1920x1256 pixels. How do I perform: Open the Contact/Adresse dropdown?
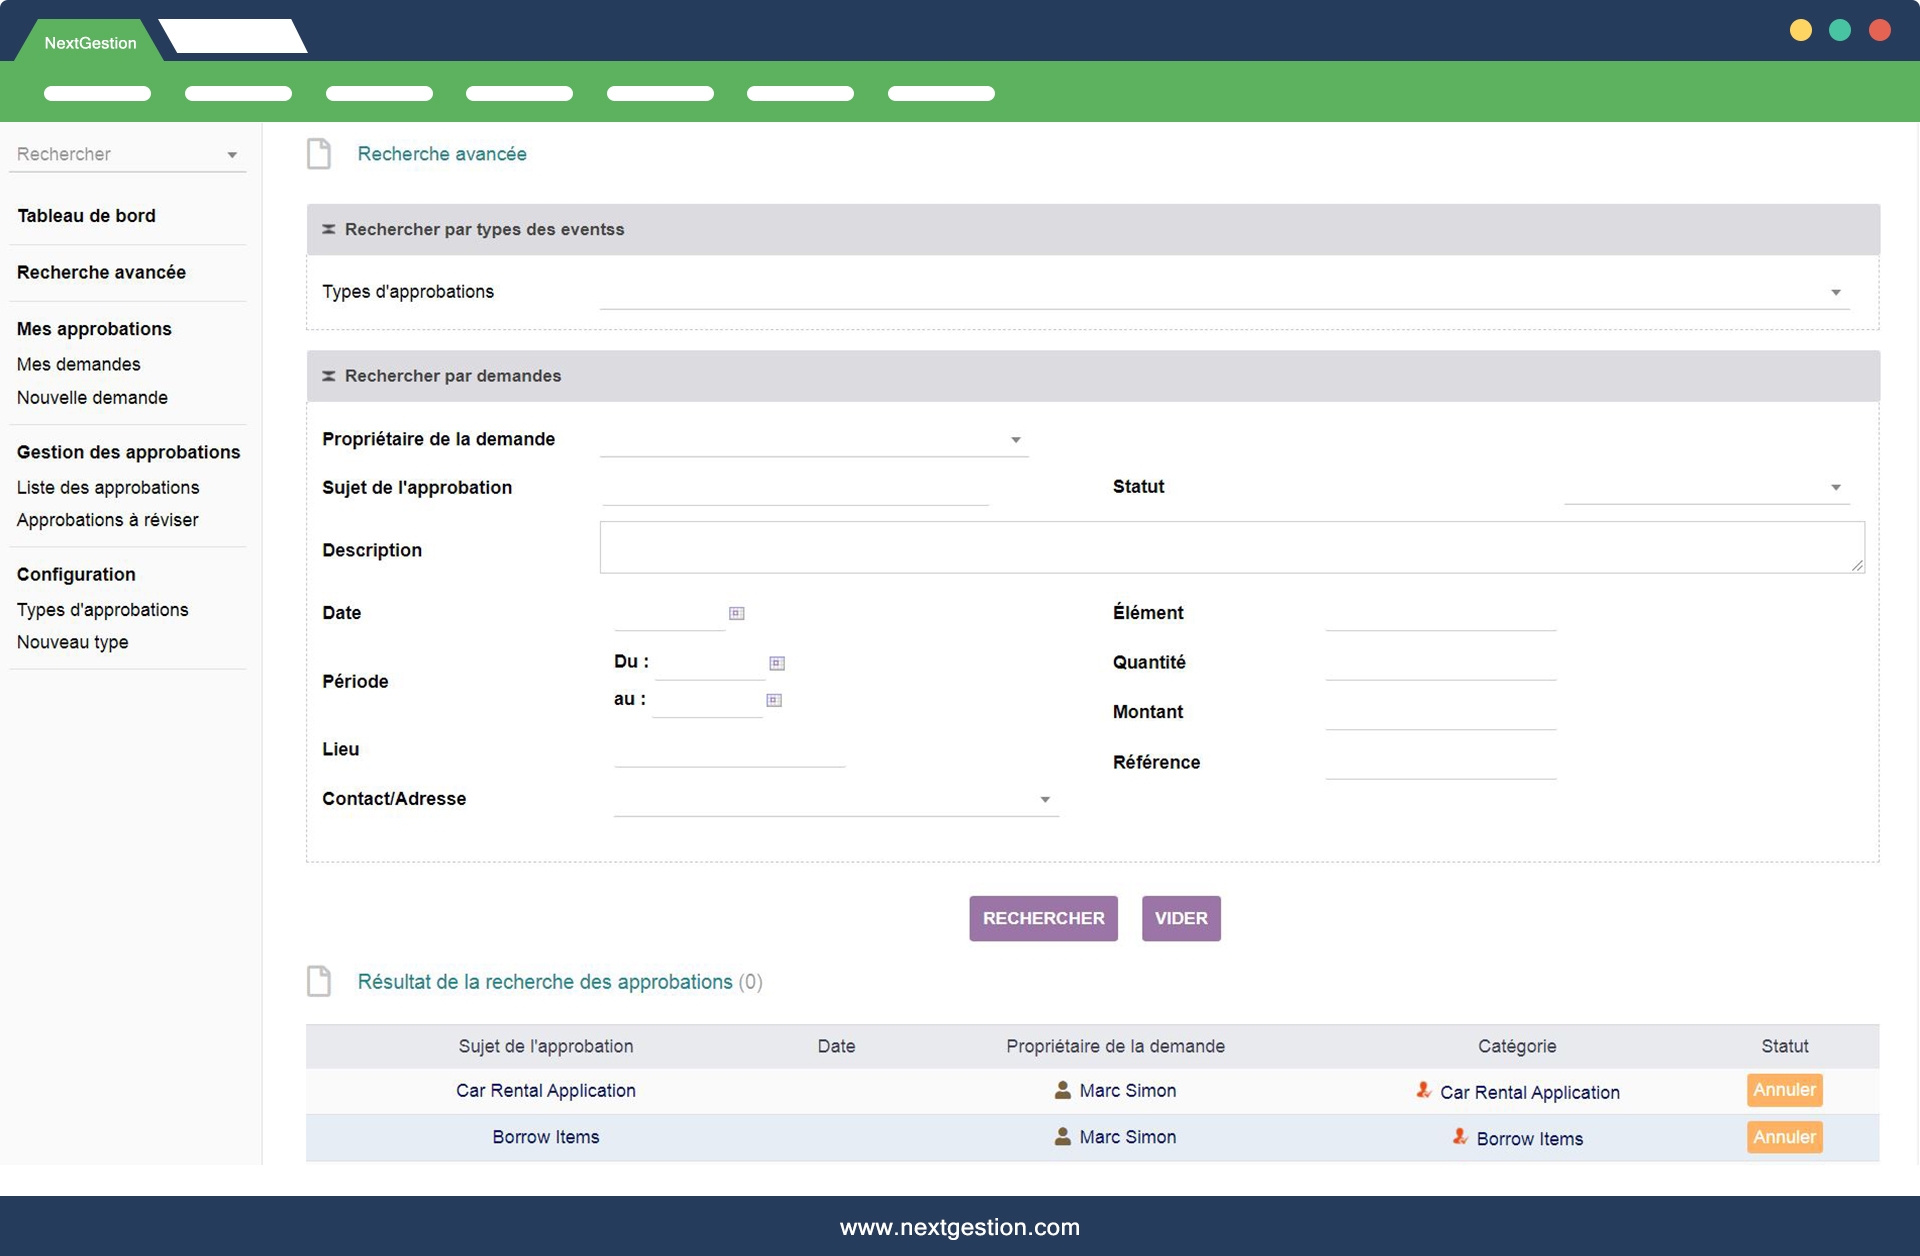tap(1044, 799)
